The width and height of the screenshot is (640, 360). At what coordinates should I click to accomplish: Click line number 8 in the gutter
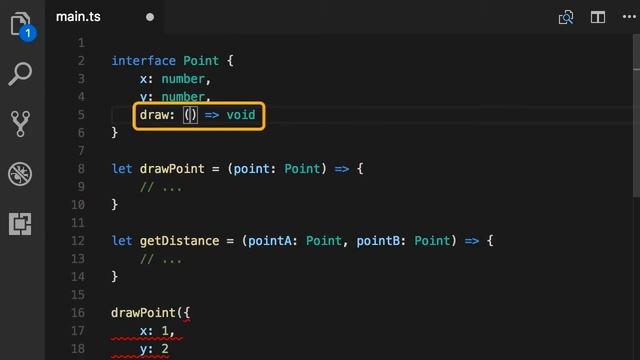click(x=81, y=169)
